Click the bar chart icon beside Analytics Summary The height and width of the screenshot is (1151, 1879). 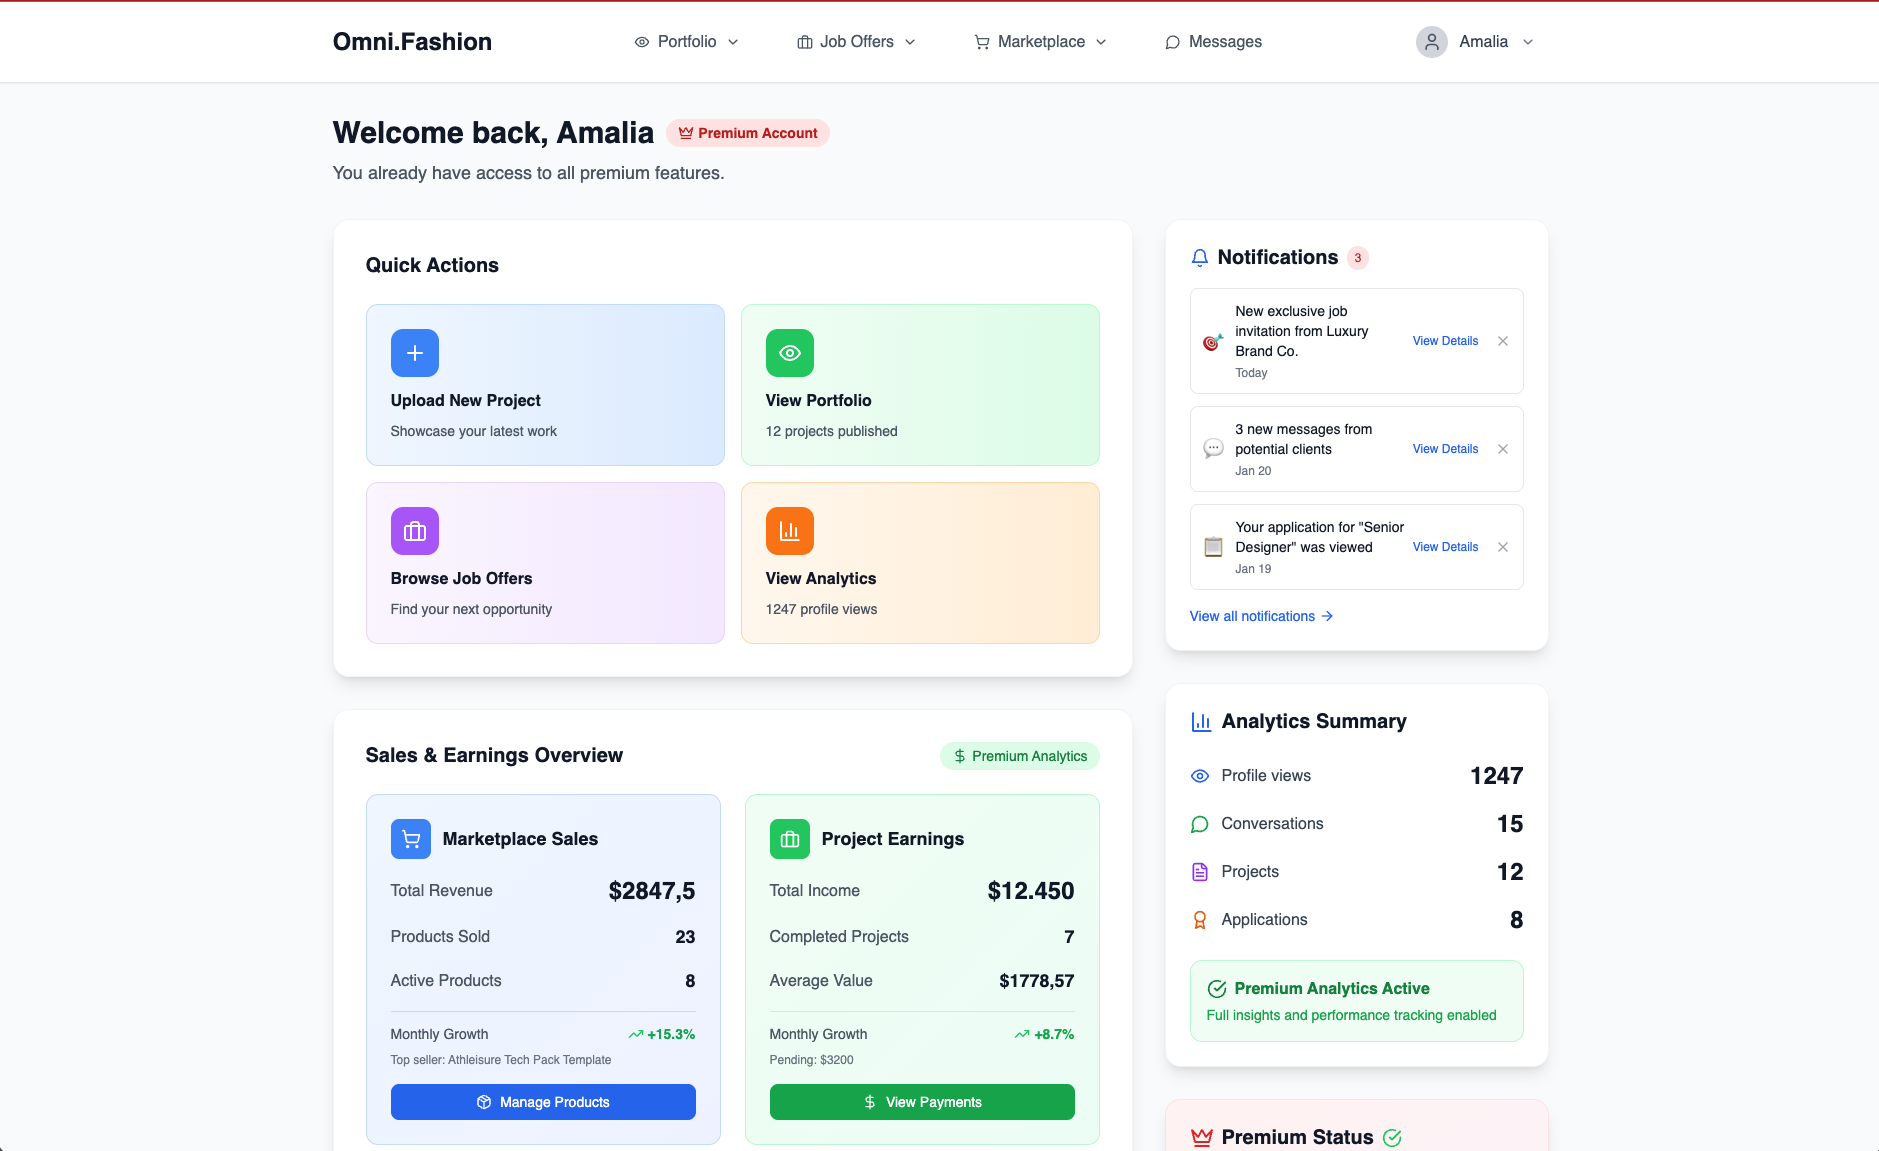1201,722
